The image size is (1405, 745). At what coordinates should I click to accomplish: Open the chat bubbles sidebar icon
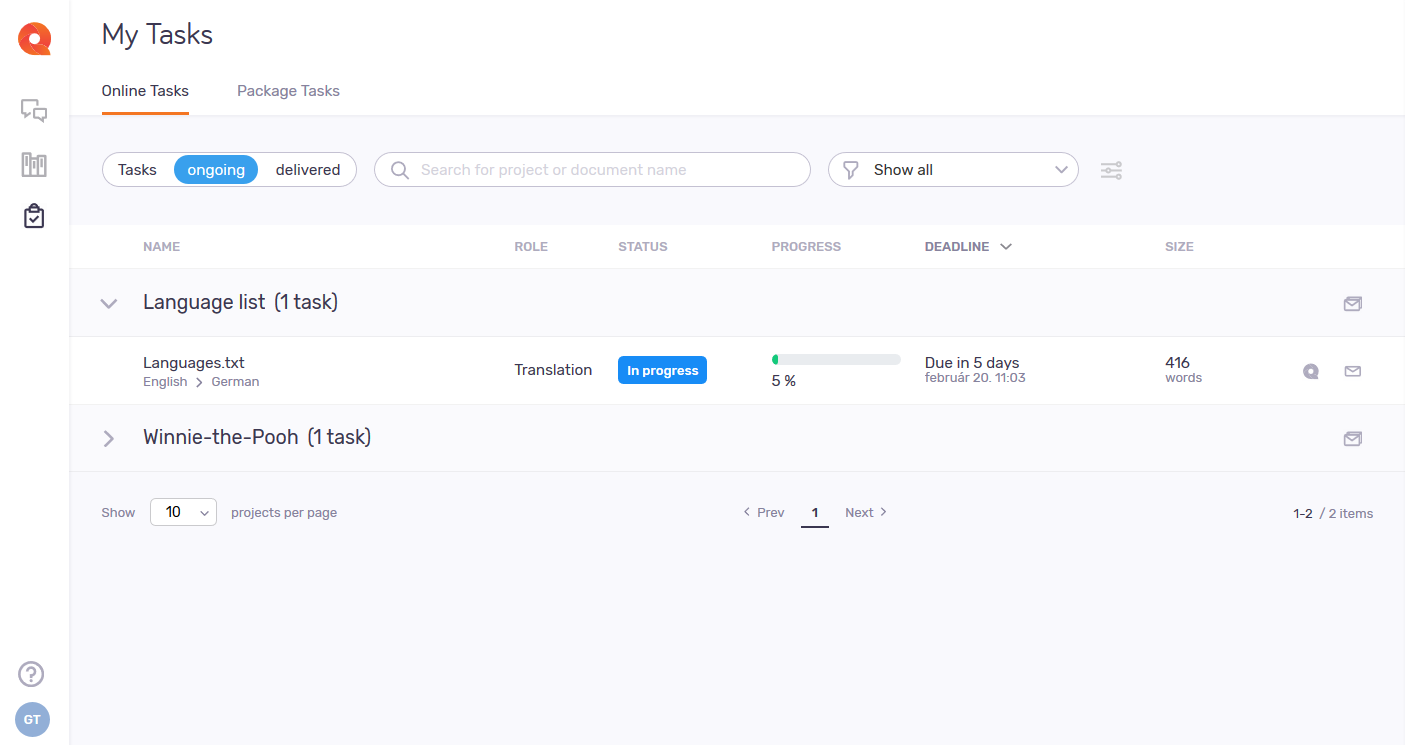pos(34,110)
